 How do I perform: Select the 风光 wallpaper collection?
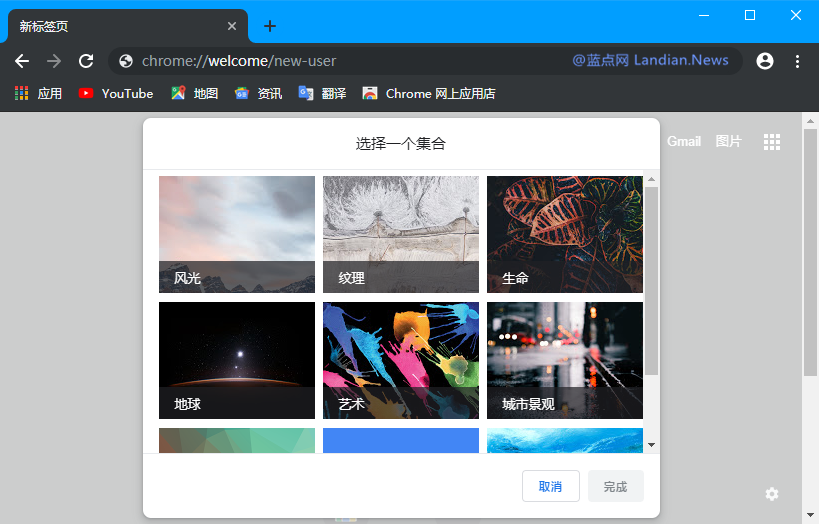(237, 235)
